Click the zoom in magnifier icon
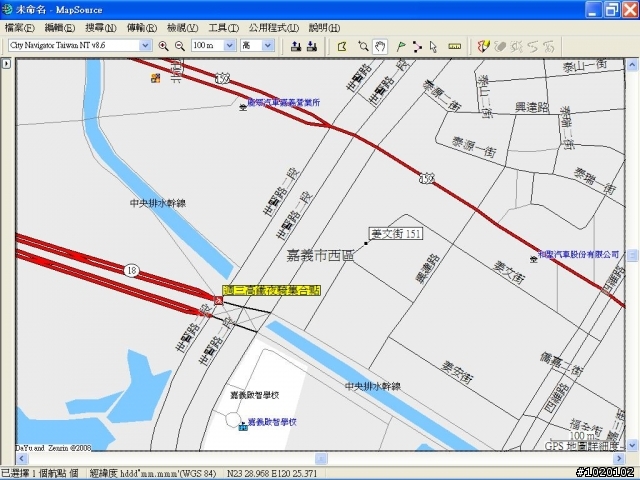Viewport: 640px width, 480px height. (163, 46)
